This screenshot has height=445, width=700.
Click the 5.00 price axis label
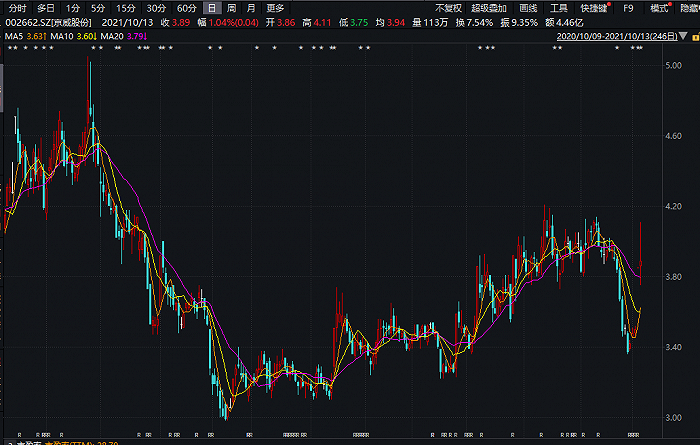(x=674, y=66)
